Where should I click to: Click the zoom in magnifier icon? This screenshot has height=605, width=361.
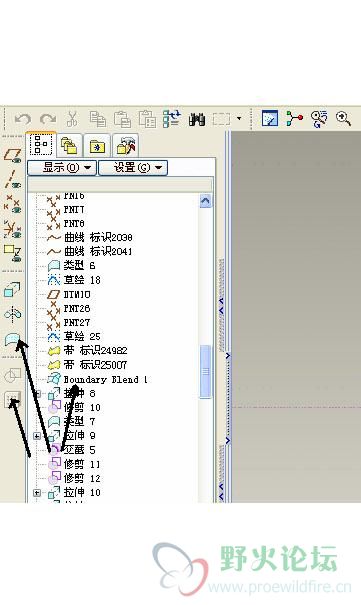pos(343,118)
